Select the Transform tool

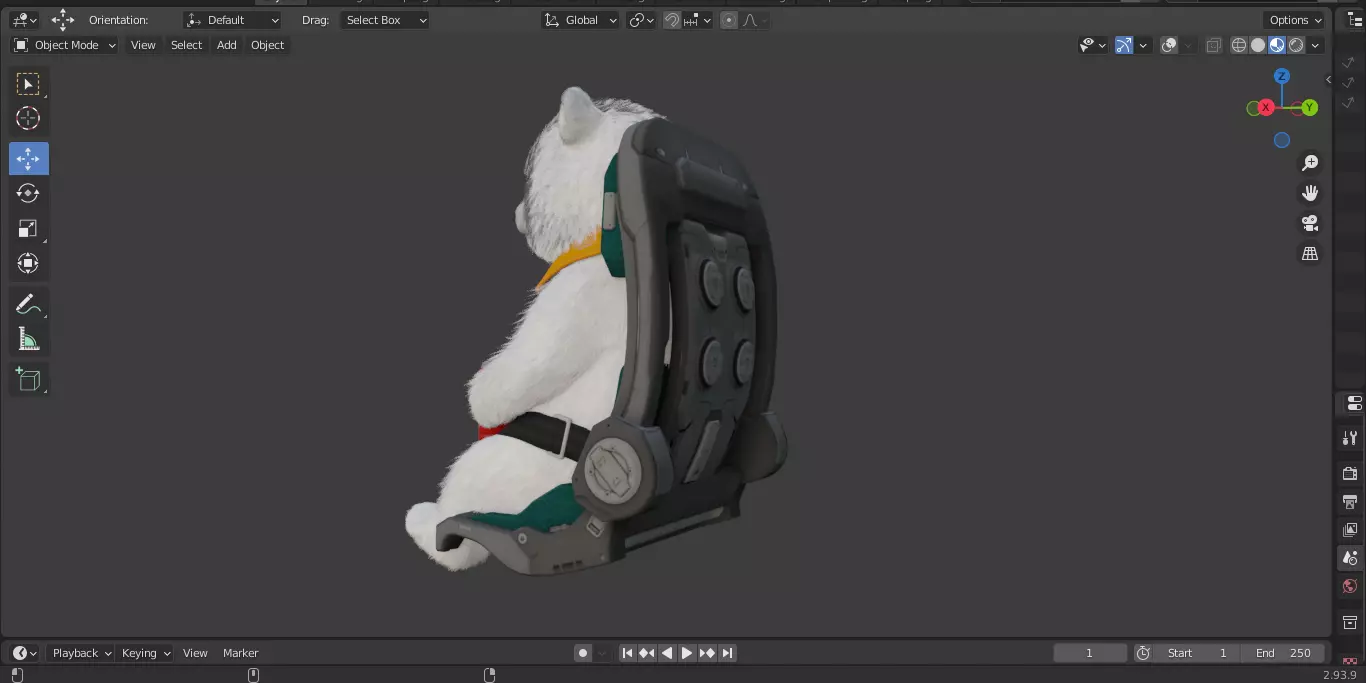pyautogui.click(x=28, y=263)
